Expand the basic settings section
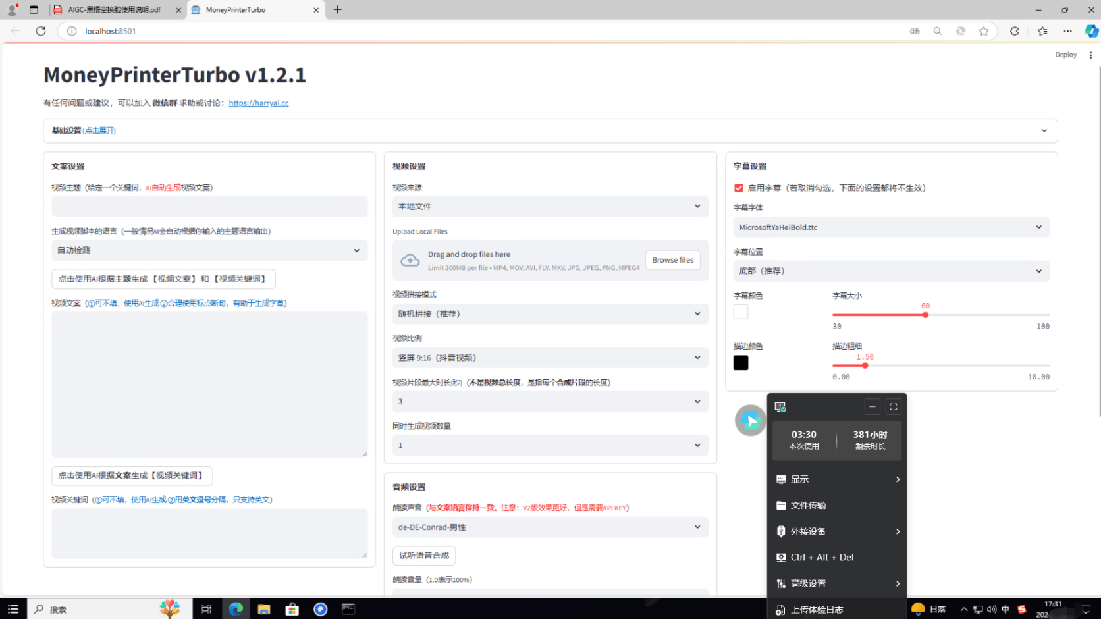The height and width of the screenshot is (619, 1101). [x=550, y=131]
